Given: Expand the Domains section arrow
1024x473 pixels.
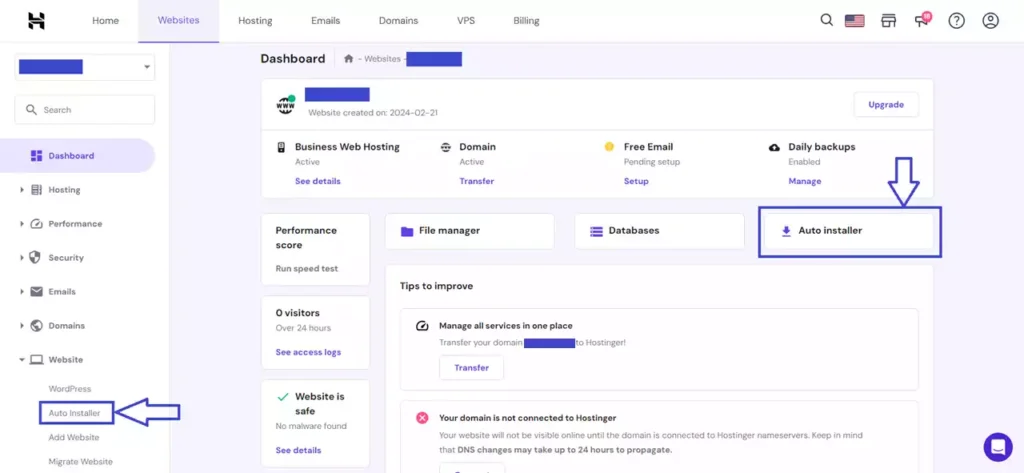Looking at the screenshot, I should pyautogui.click(x=22, y=325).
